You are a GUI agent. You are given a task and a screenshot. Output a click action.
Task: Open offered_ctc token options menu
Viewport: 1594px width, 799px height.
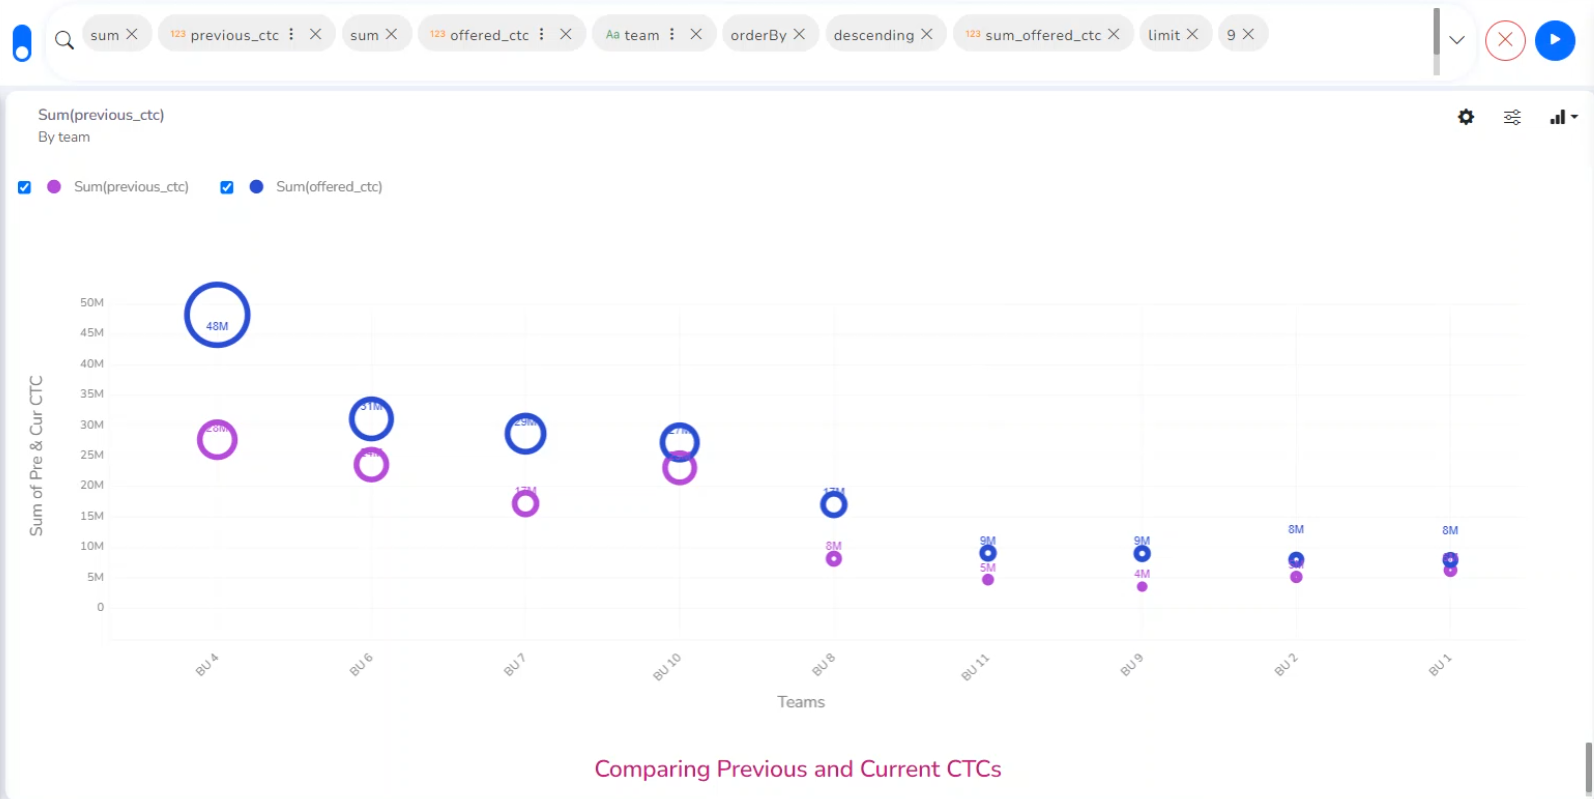pos(541,34)
